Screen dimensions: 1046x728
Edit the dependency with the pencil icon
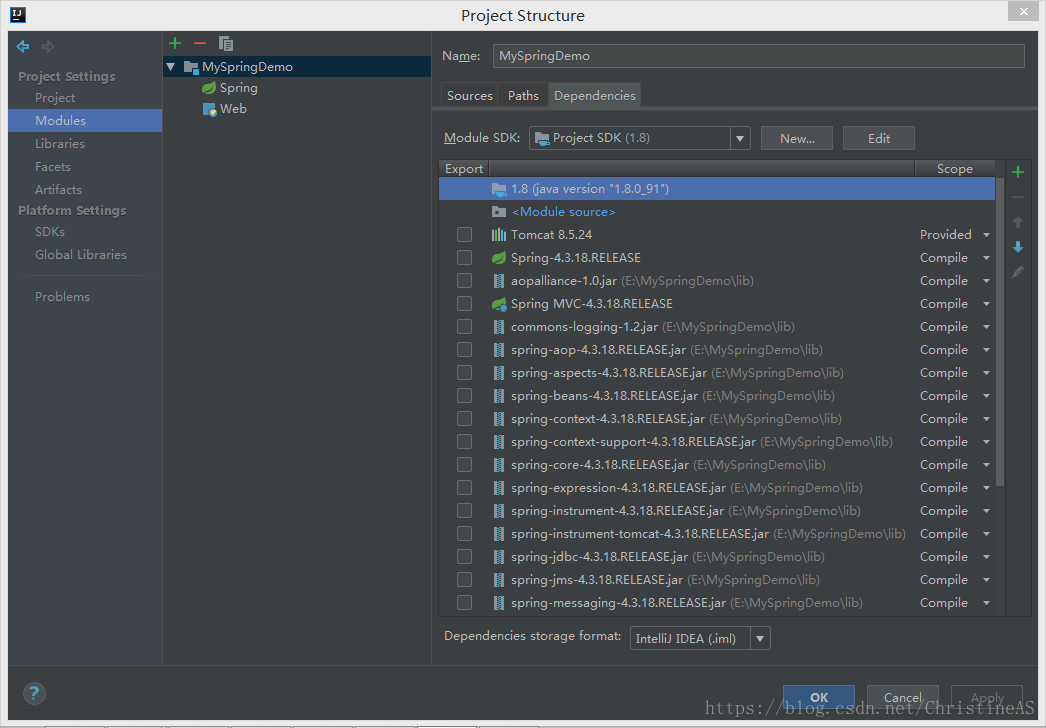1018,272
